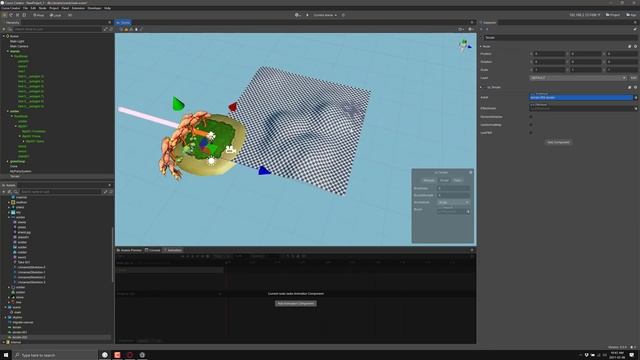640x360 pixels.
Task: Click the Node section gear icon
Action: coord(635,47)
